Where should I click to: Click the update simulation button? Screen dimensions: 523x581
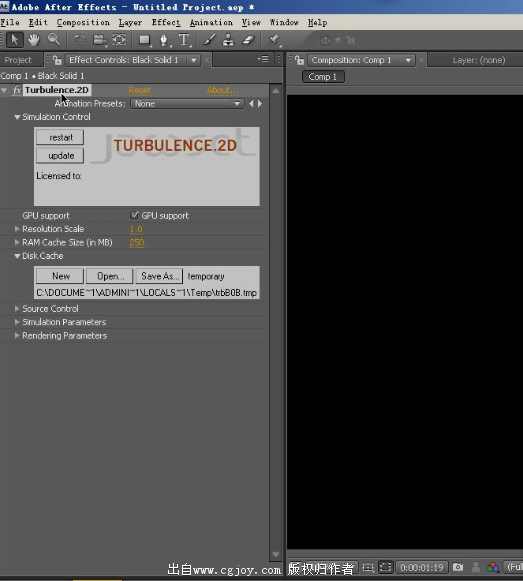click(x=60, y=156)
